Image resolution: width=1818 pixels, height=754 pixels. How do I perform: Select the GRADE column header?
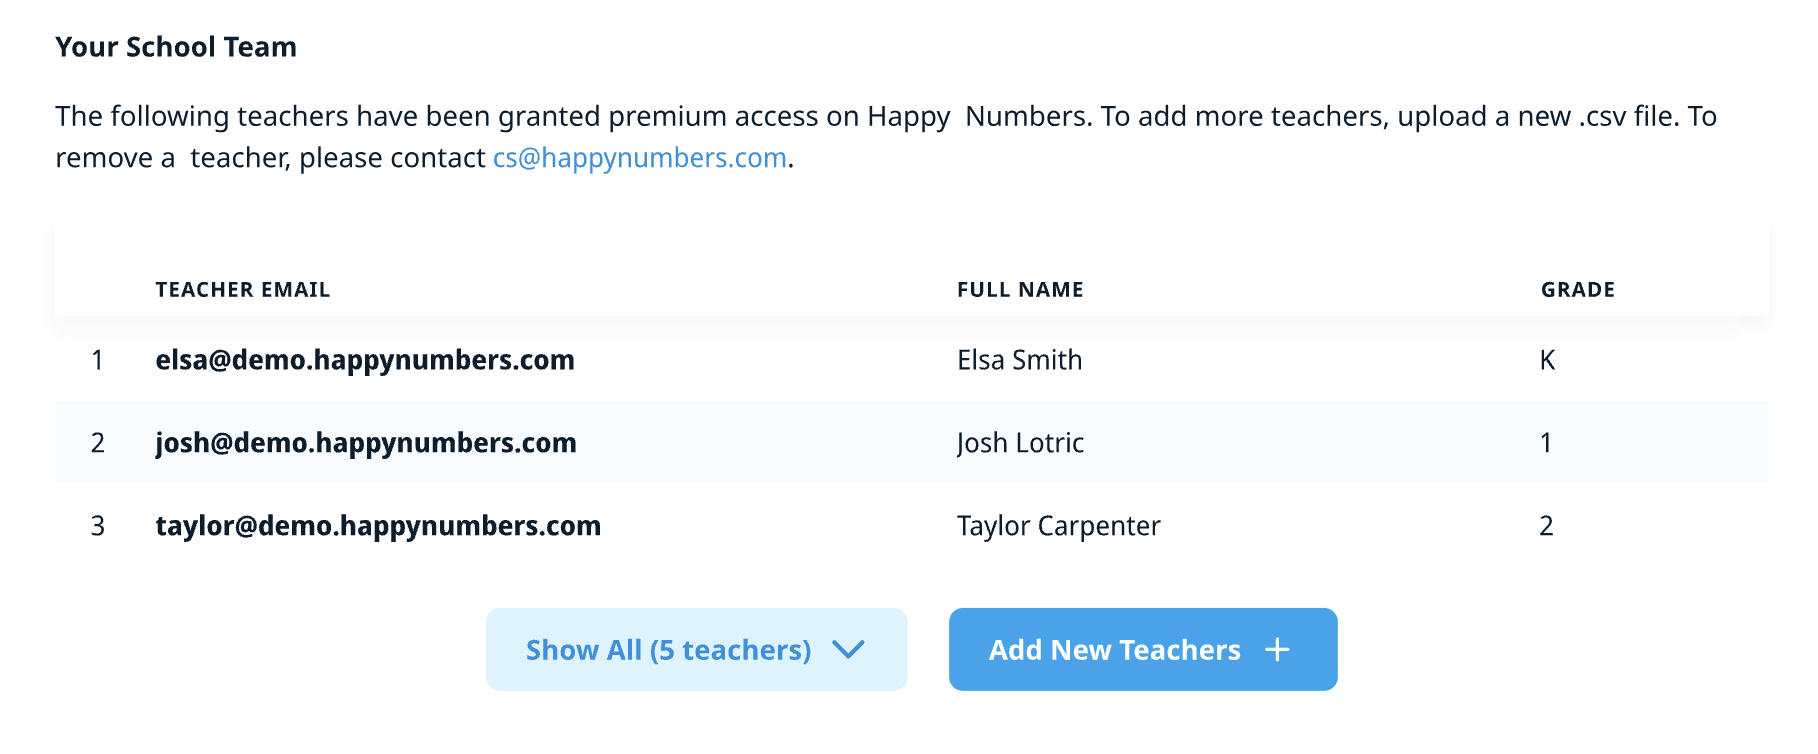pos(1577,290)
